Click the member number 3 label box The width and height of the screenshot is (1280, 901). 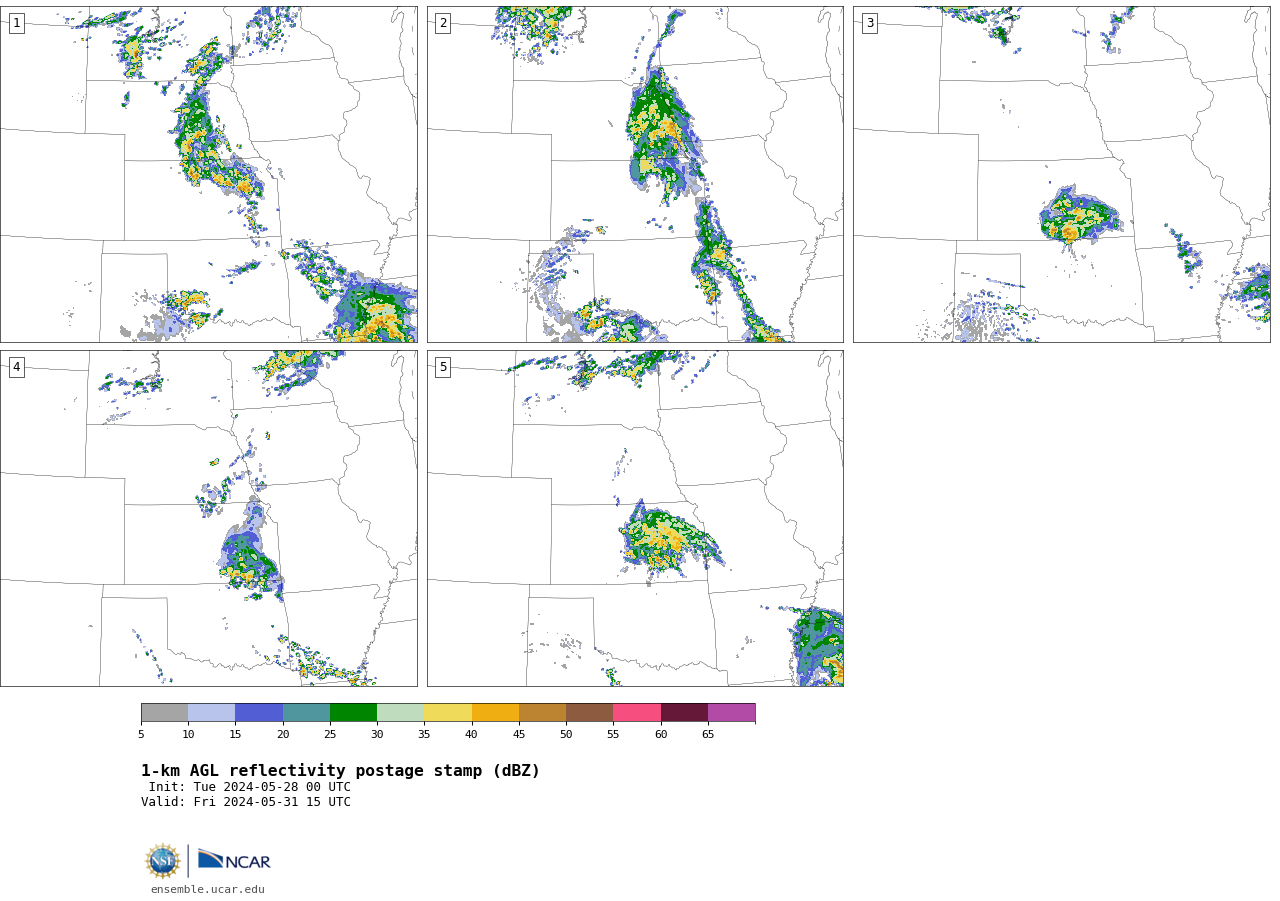coord(870,23)
